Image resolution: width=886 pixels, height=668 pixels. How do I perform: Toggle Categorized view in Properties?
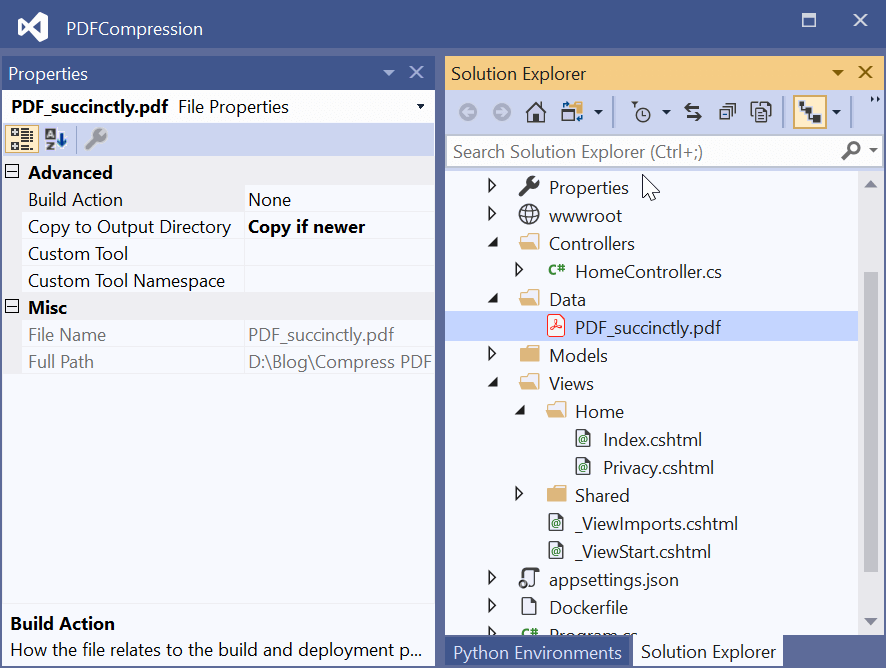click(22, 139)
